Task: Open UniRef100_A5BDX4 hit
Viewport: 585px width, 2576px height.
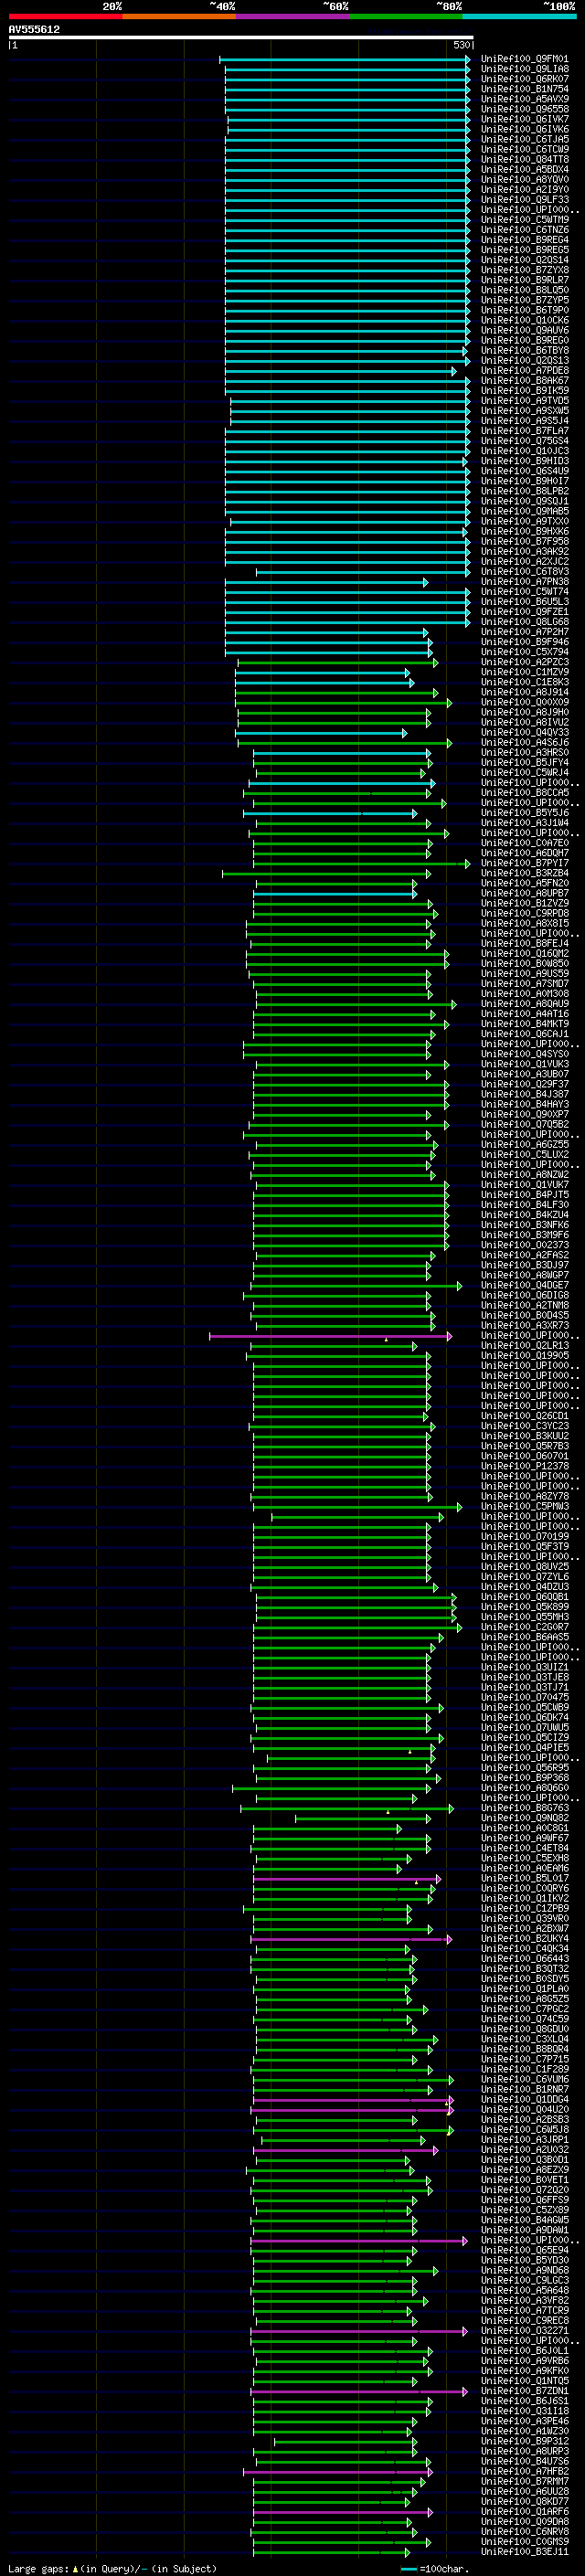Action: point(524,169)
